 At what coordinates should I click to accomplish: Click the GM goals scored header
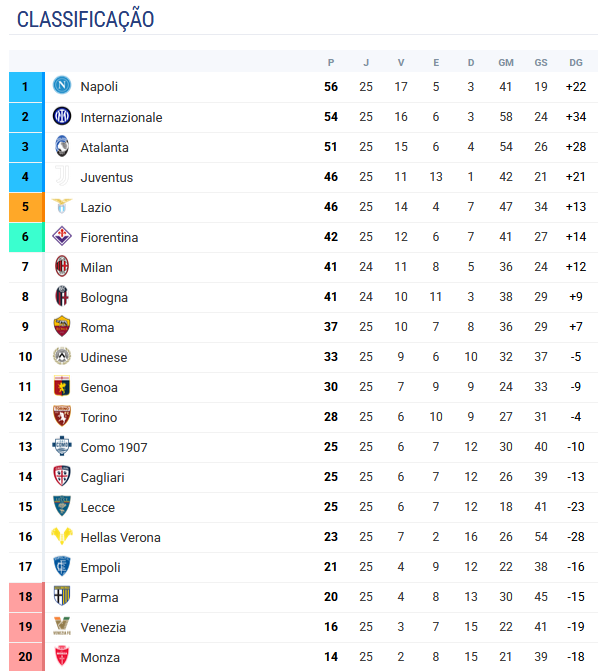pos(506,63)
